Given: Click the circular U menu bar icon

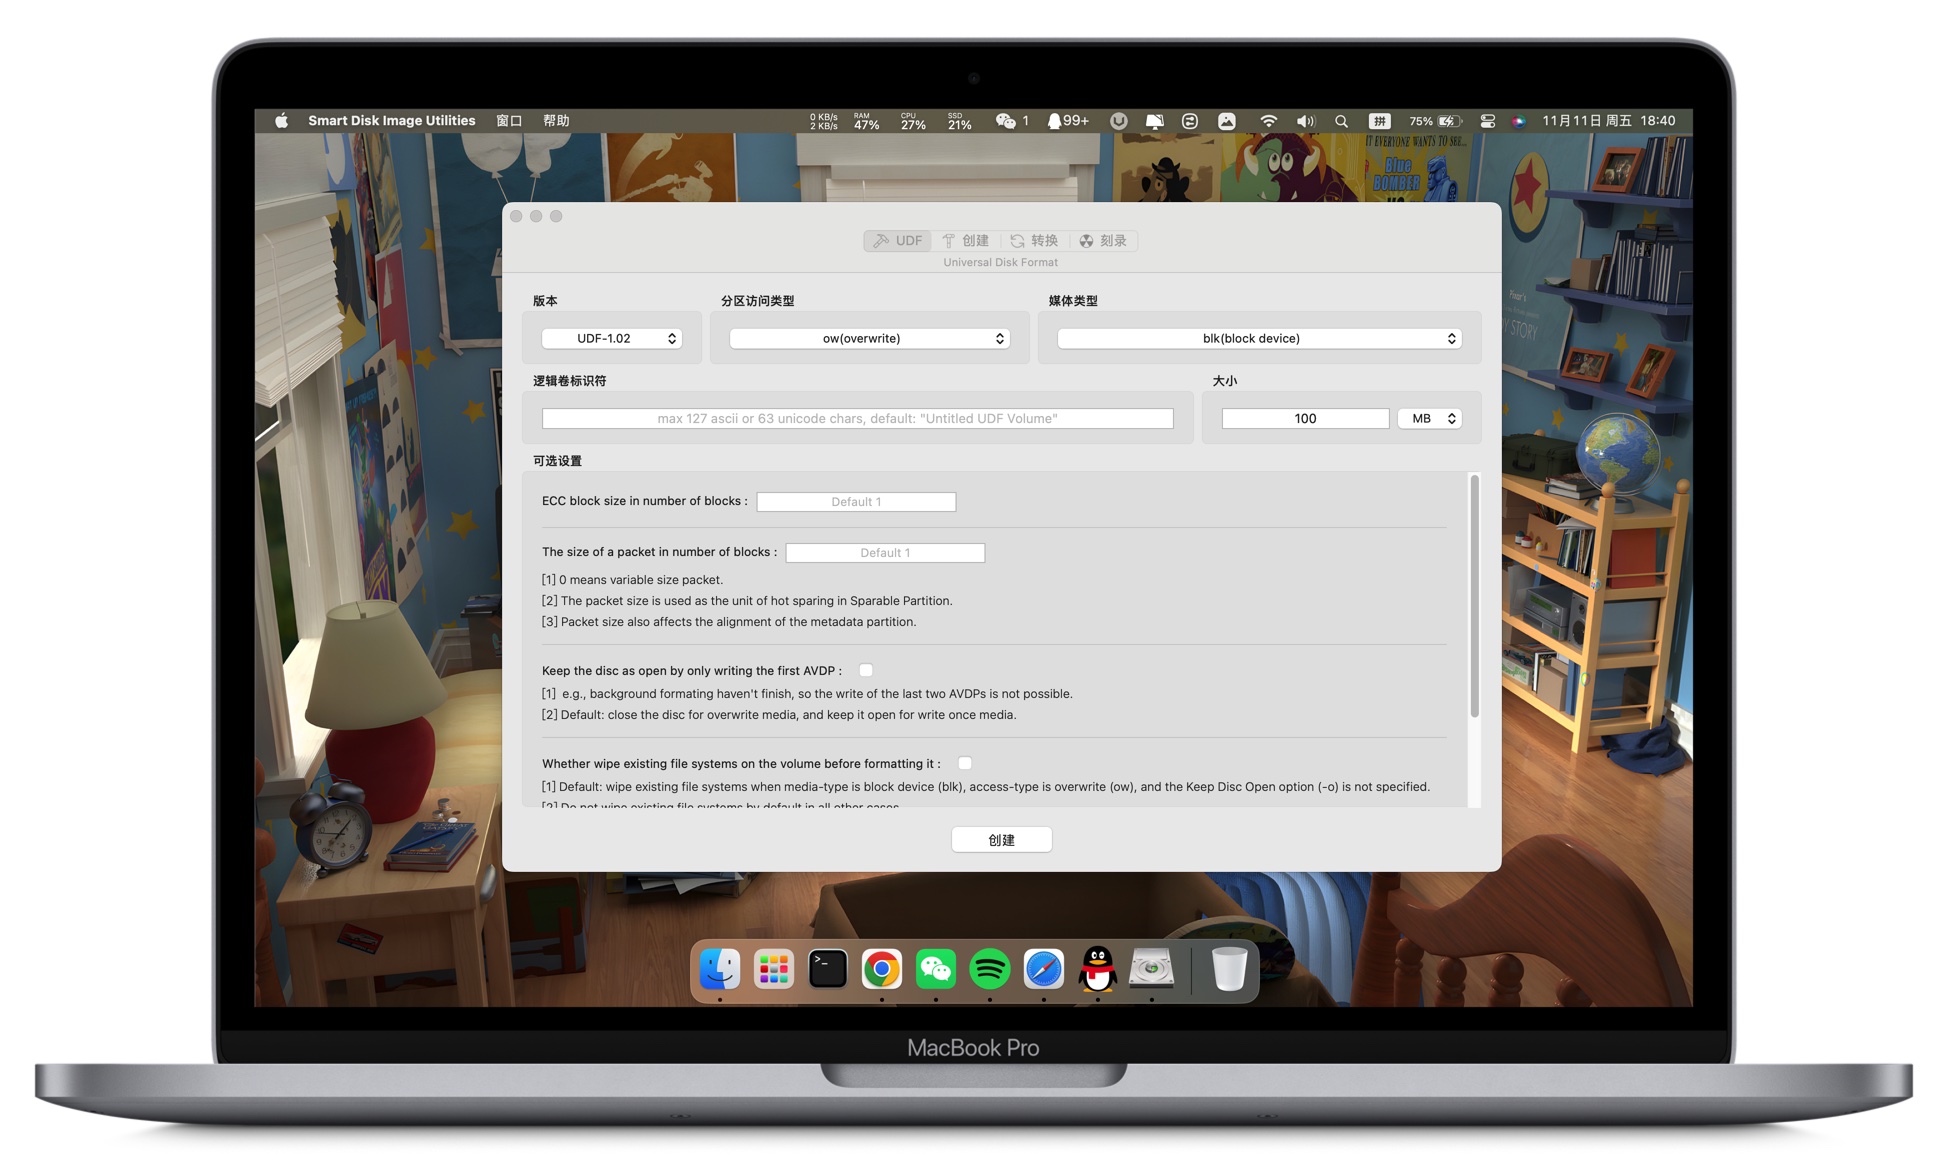Looking at the screenshot, I should point(1118,121).
